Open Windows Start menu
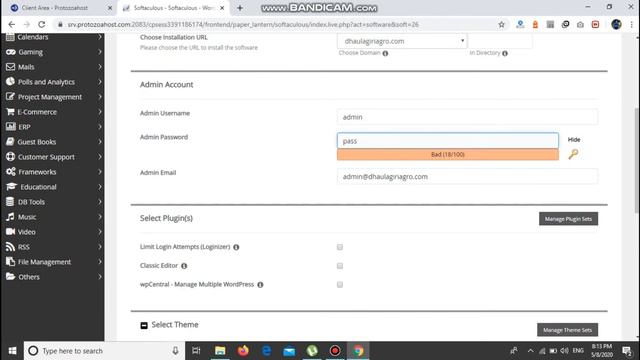The height and width of the screenshot is (360, 640). (x=12, y=351)
